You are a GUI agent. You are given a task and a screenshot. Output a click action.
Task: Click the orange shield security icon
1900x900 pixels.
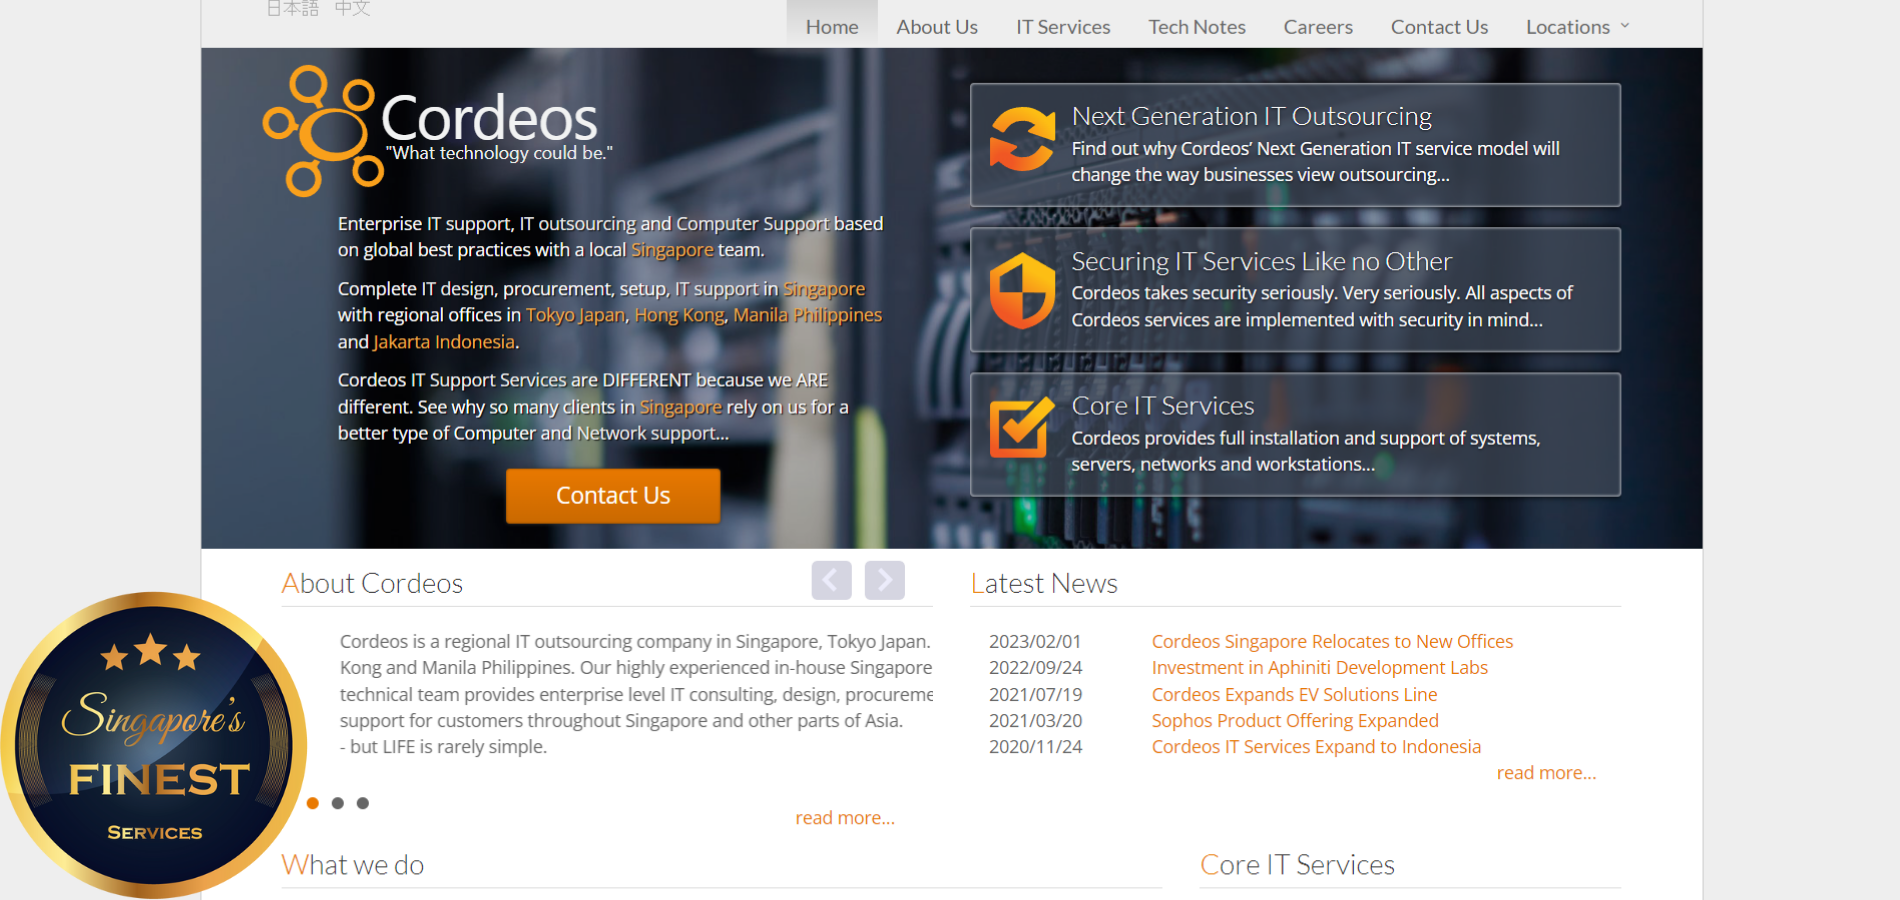pos(1021,291)
